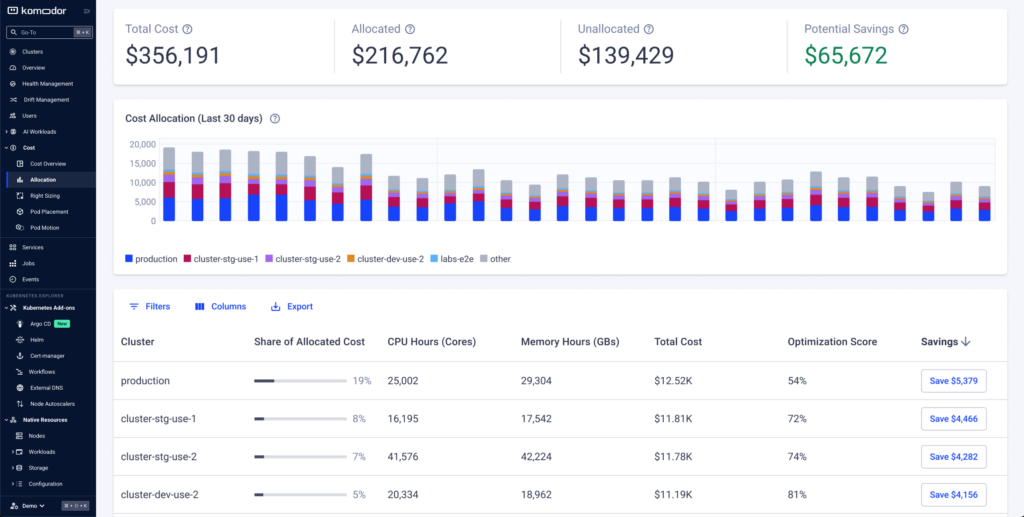Image resolution: width=1024 pixels, height=517 pixels.
Task: Focus the Go-To search field
Action: pos(49,32)
